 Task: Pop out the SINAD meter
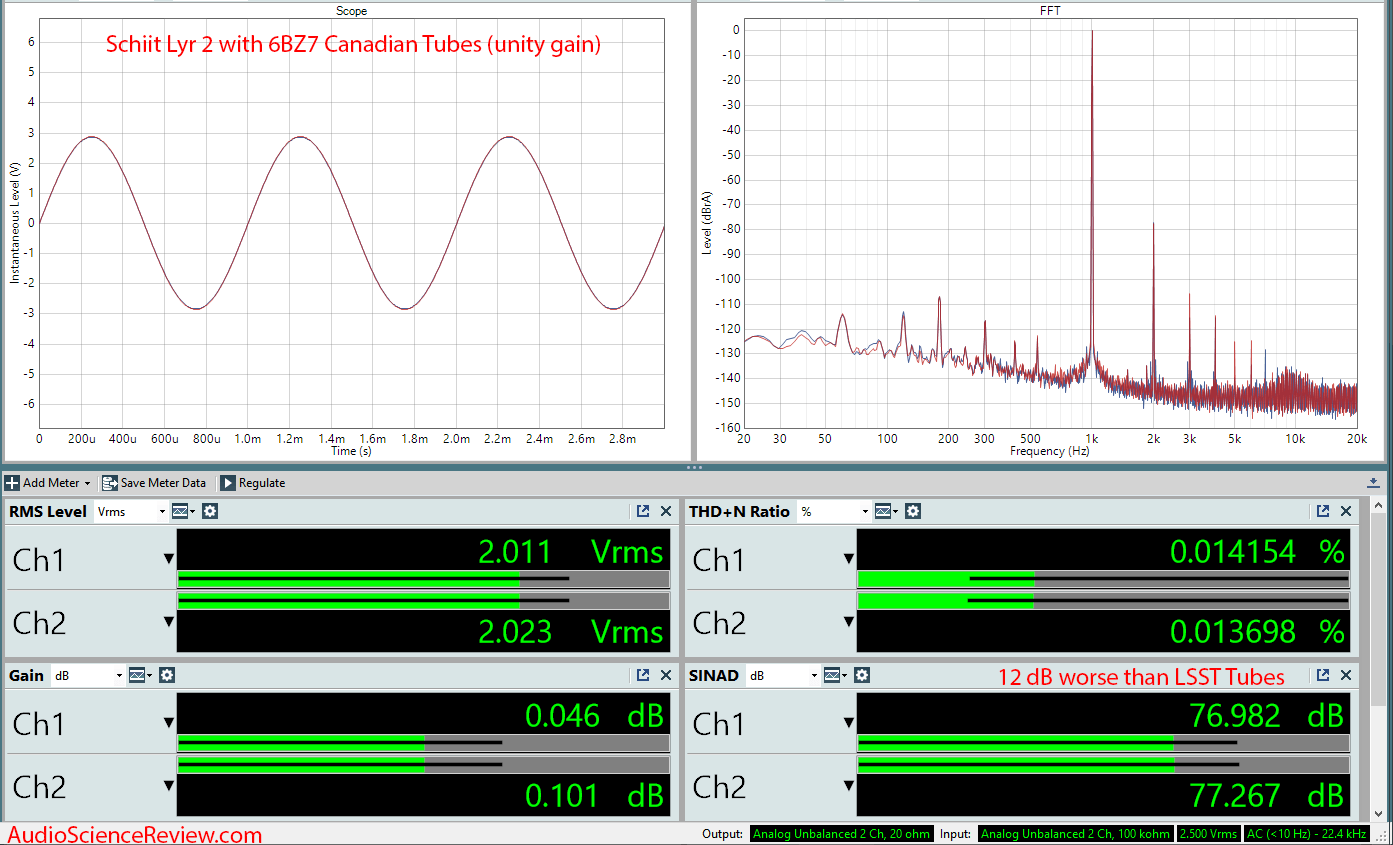click(1323, 675)
